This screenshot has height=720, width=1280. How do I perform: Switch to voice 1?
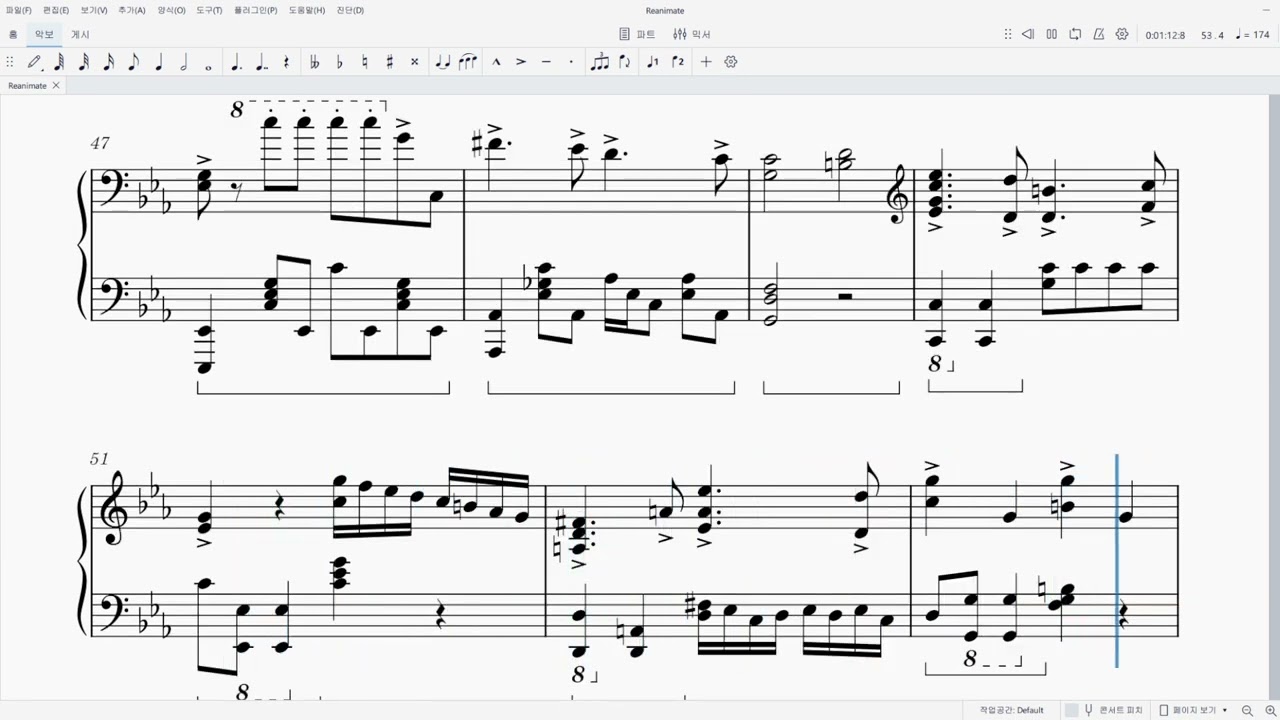tap(653, 62)
